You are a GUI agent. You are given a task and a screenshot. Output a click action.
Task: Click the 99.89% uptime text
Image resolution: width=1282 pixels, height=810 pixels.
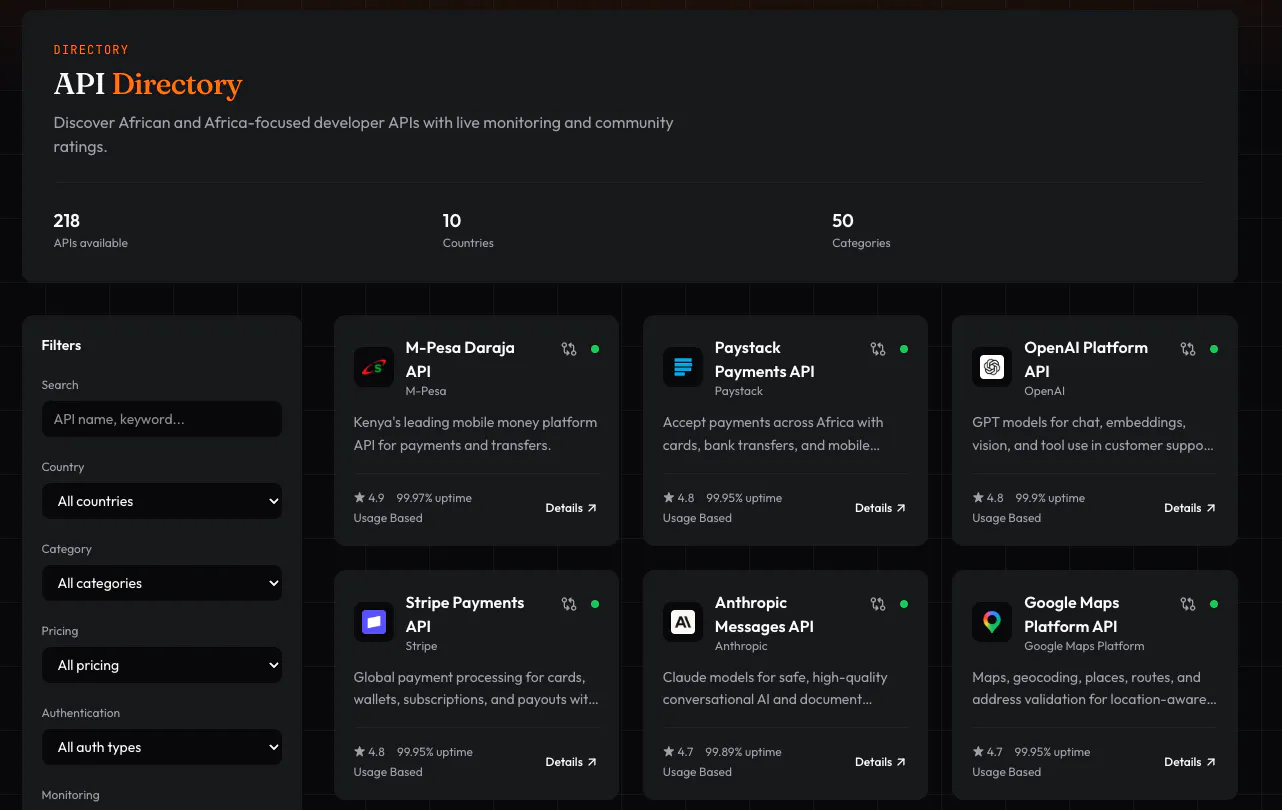coord(744,752)
